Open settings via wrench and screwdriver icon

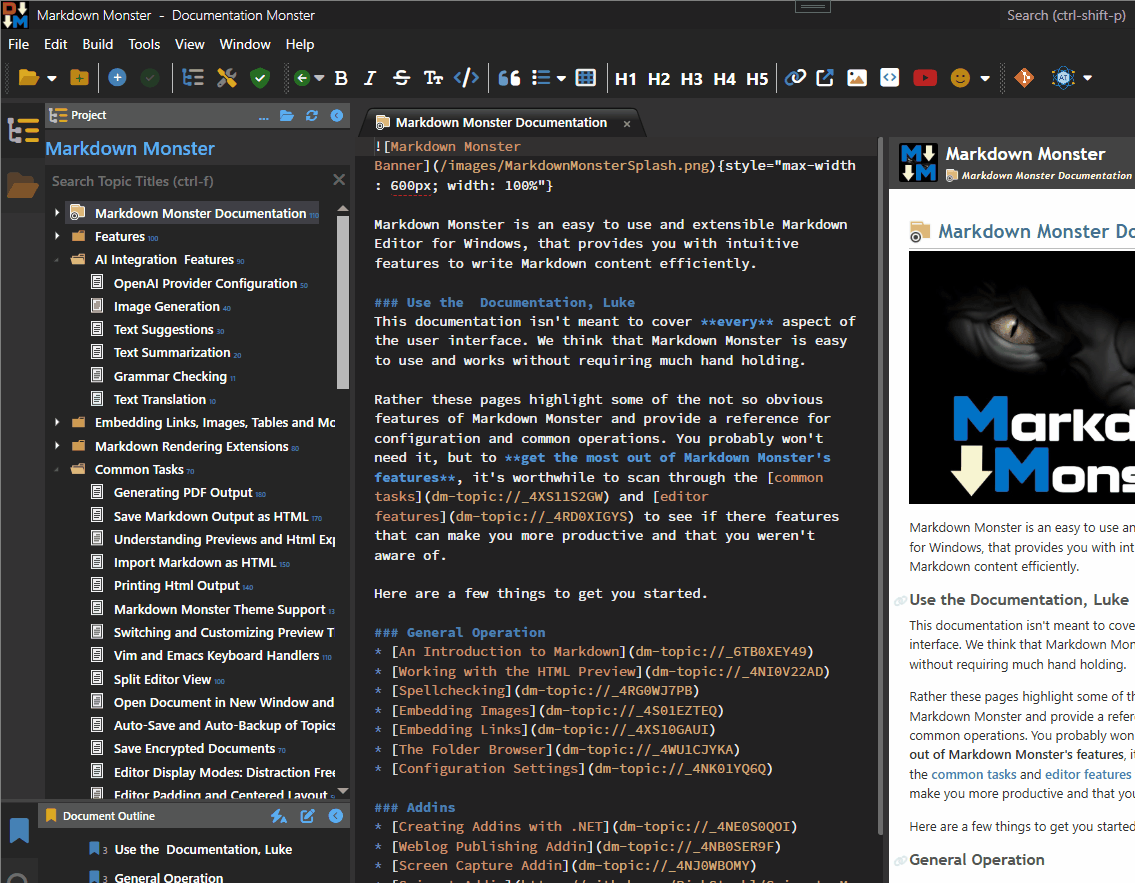227,77
